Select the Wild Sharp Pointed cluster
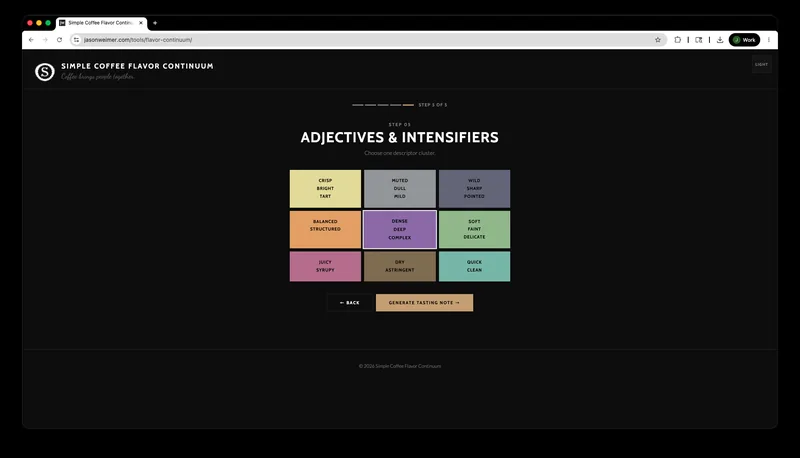 click(x=474, y=189)
